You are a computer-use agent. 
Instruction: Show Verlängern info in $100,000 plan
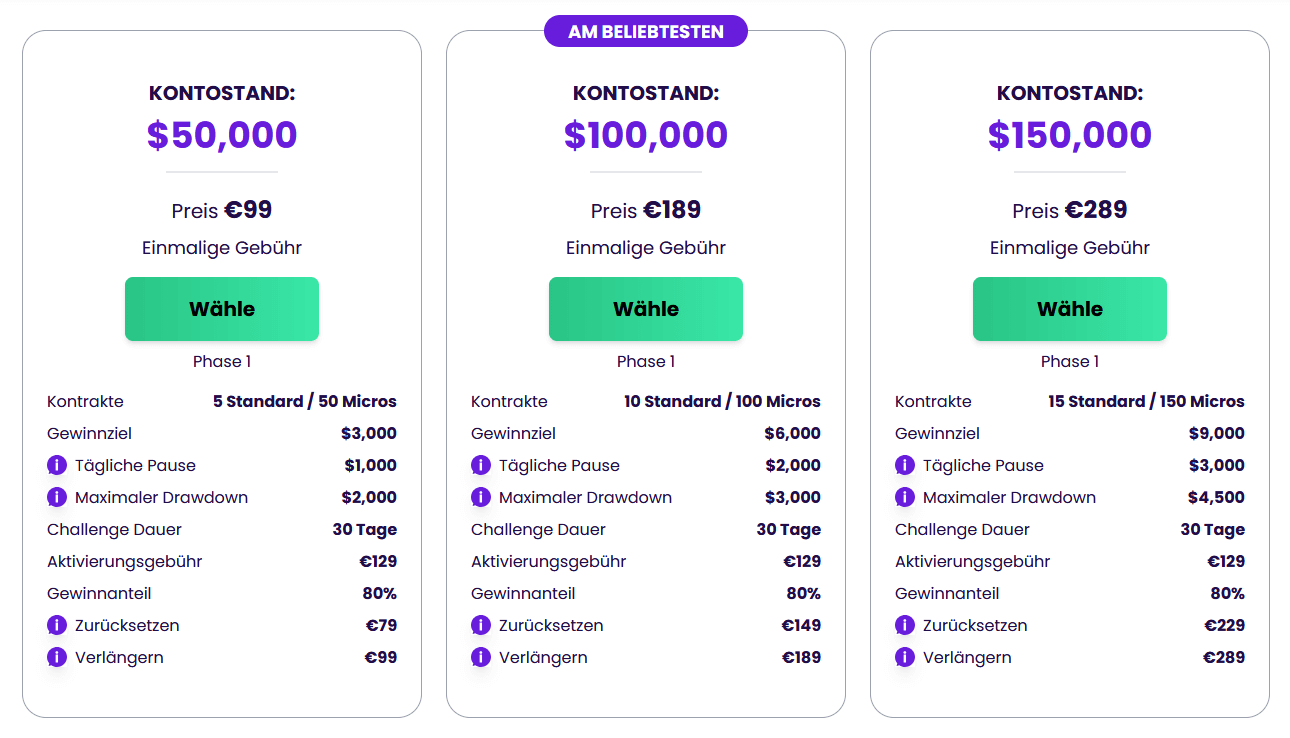pyautogui.click(x=481, y=657)
